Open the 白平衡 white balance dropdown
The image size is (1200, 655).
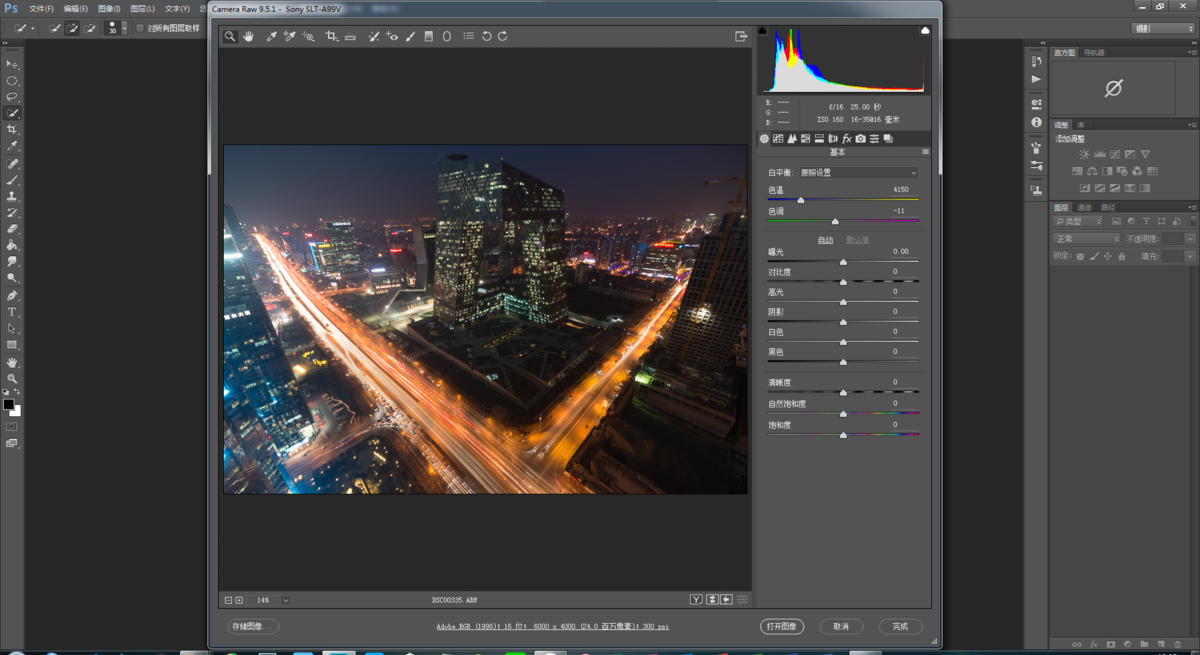[856, 172]
